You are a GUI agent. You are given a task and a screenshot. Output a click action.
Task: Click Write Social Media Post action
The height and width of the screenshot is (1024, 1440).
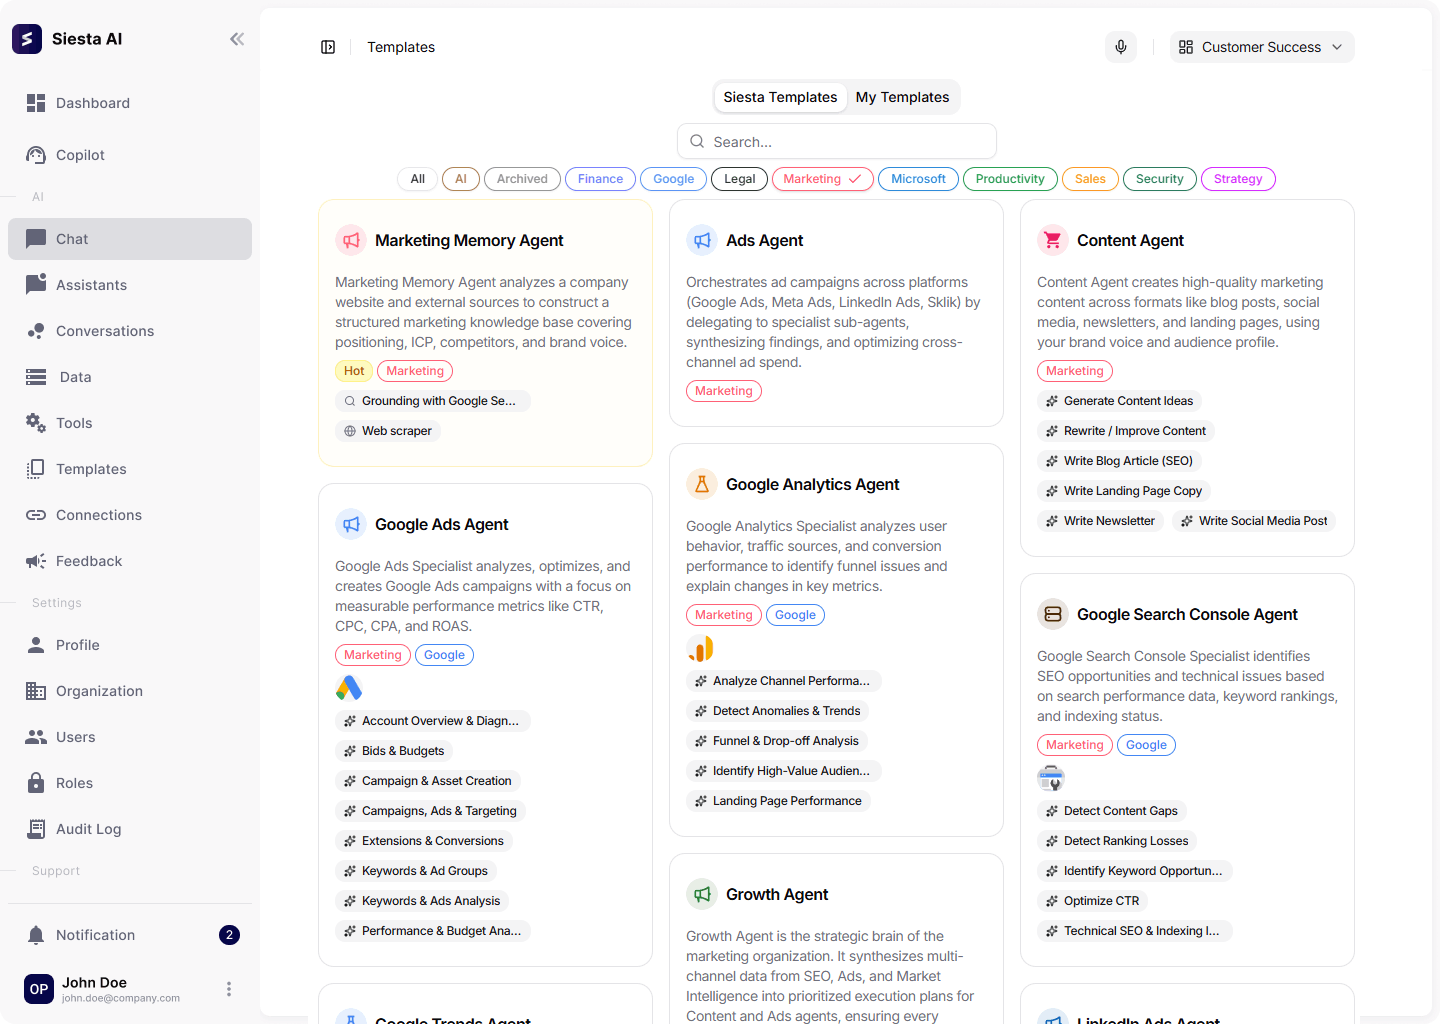1254,521
